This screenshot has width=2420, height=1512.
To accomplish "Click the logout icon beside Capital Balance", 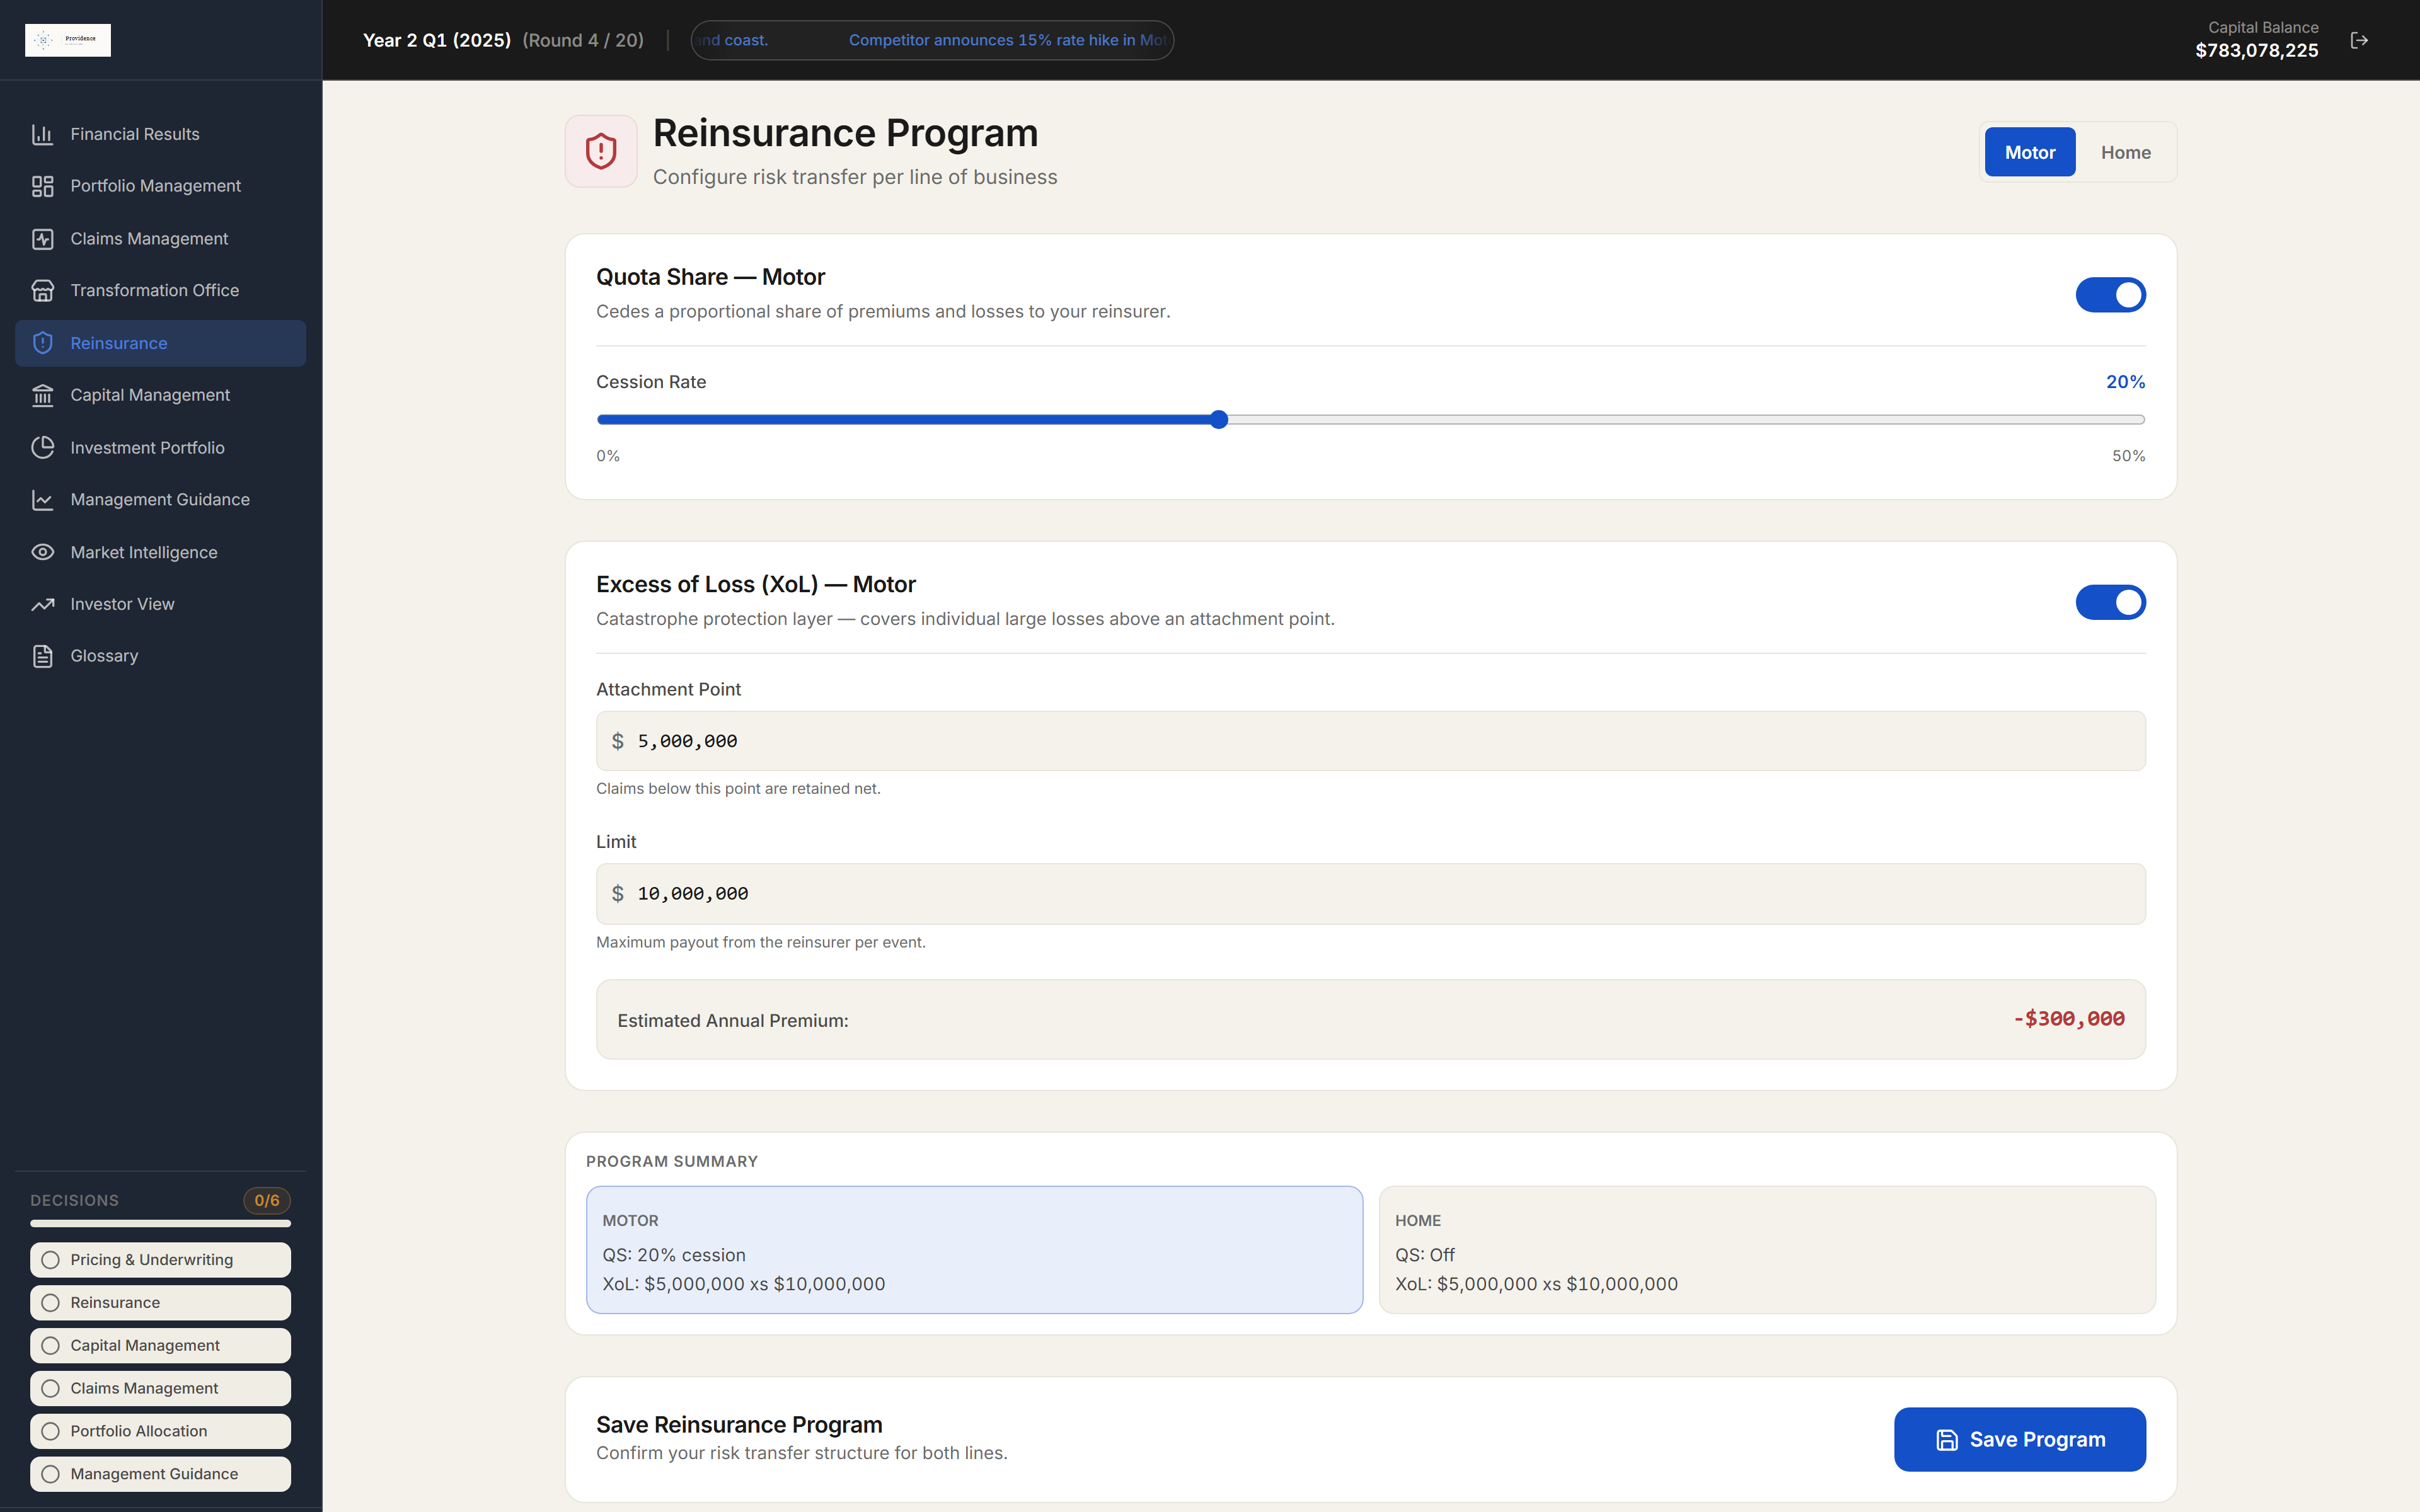I will click(x=2359, y=40).
